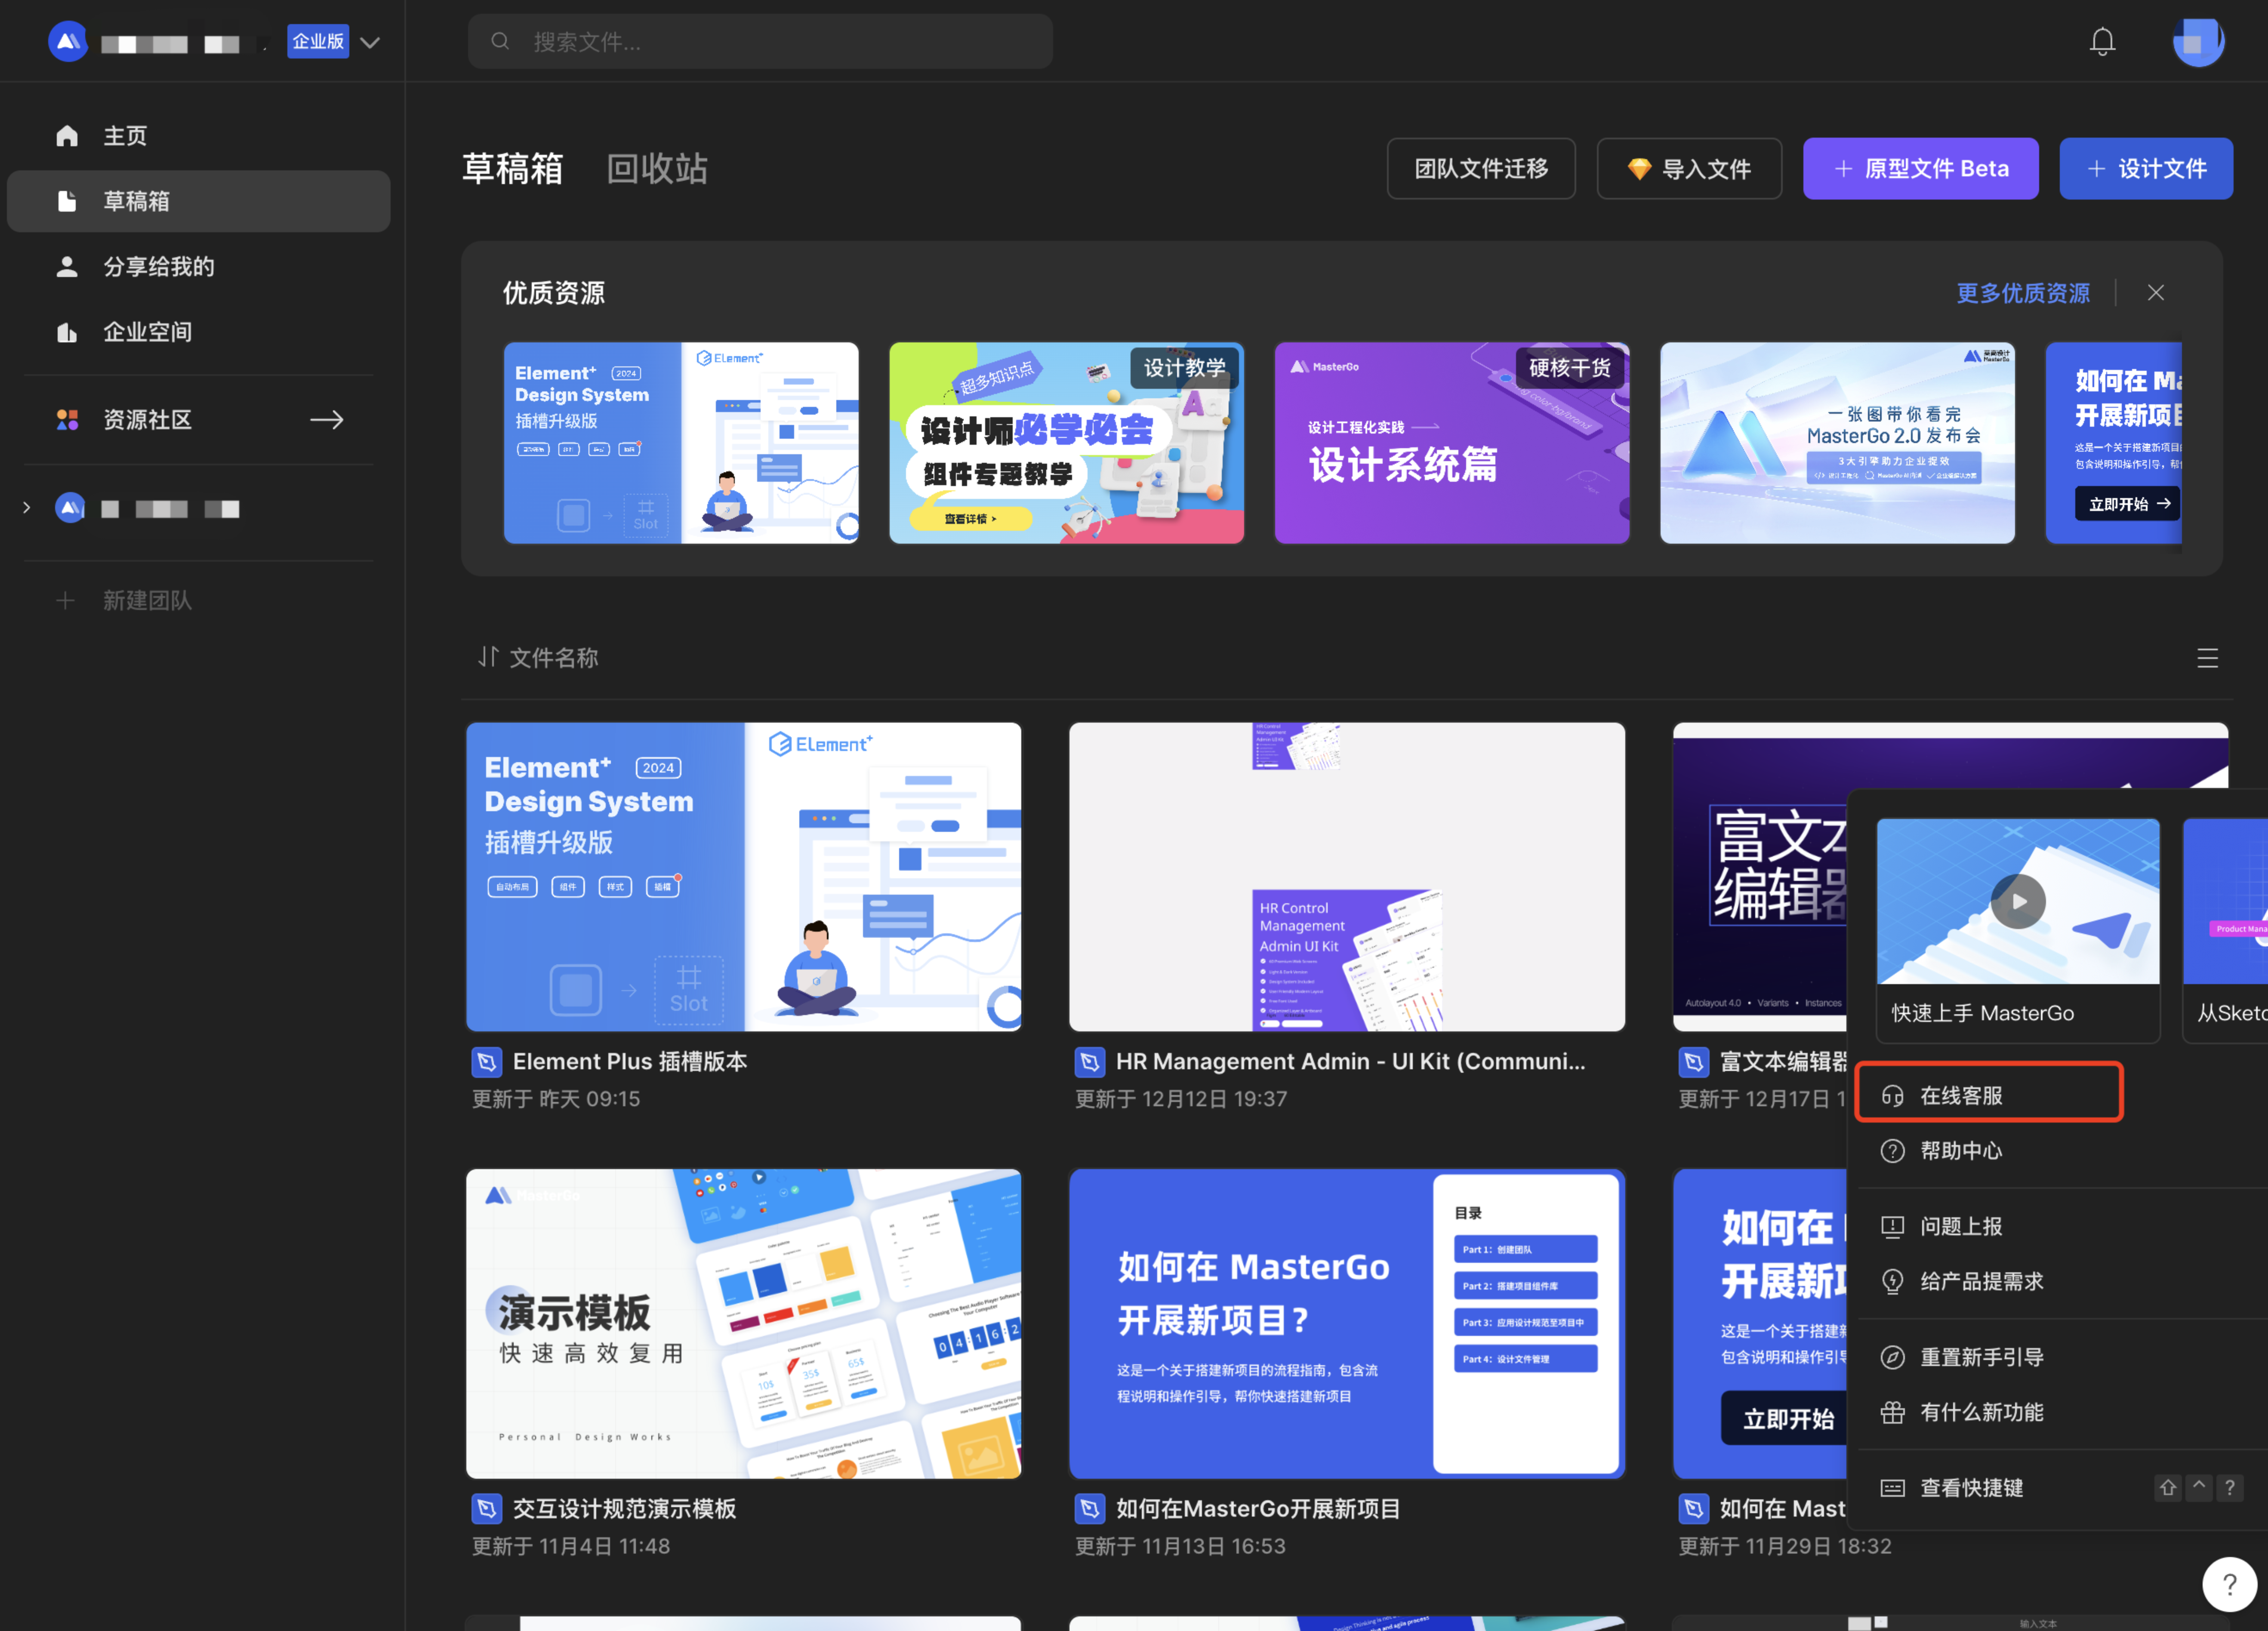2268x1631 pixels.
Task: Open the 设计系统篇 resource card
Action: (1452, 443)
